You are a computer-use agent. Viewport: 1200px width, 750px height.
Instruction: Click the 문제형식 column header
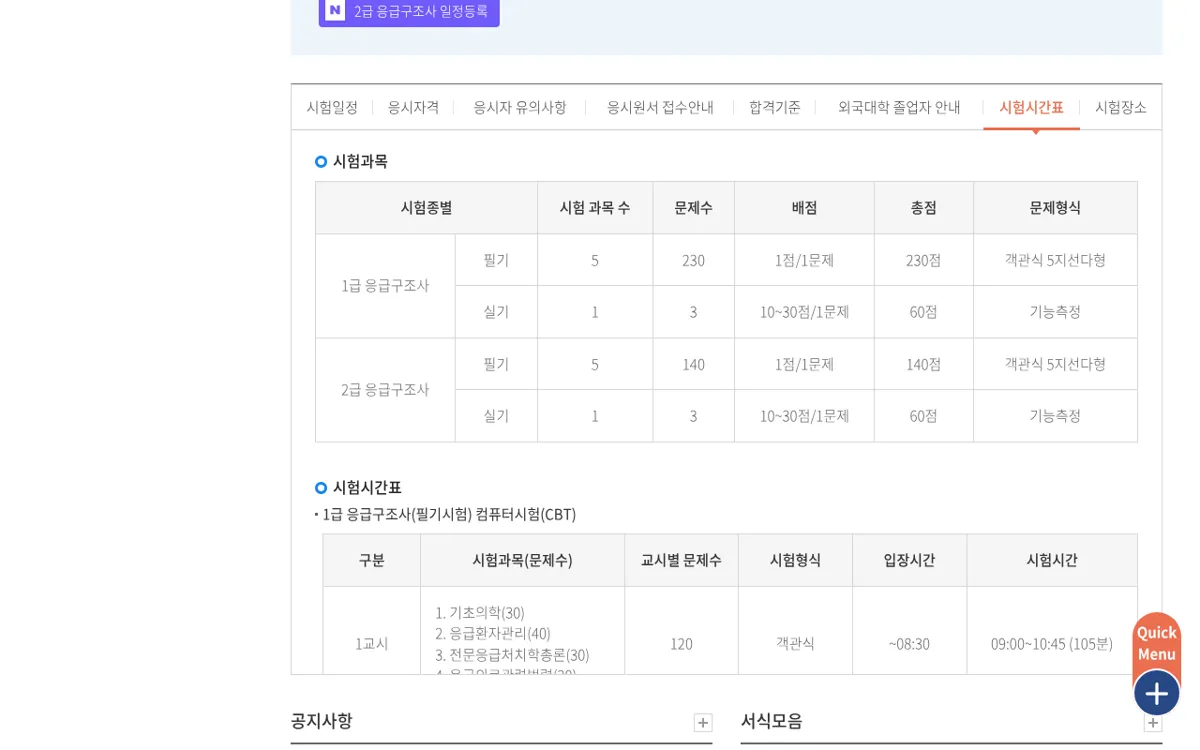coord(1055,208)
